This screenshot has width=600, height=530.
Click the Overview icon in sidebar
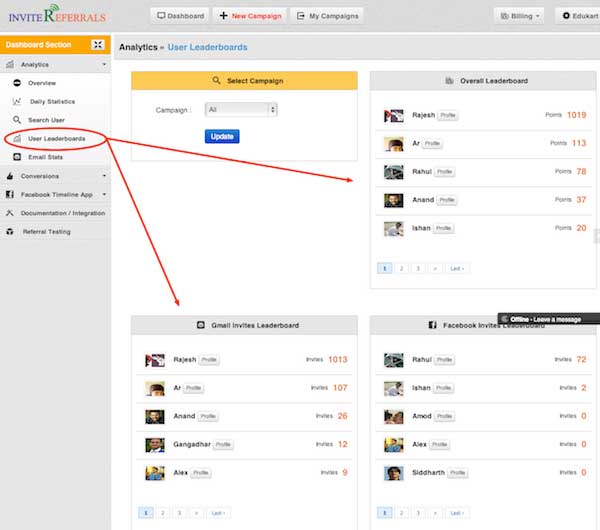17,83
